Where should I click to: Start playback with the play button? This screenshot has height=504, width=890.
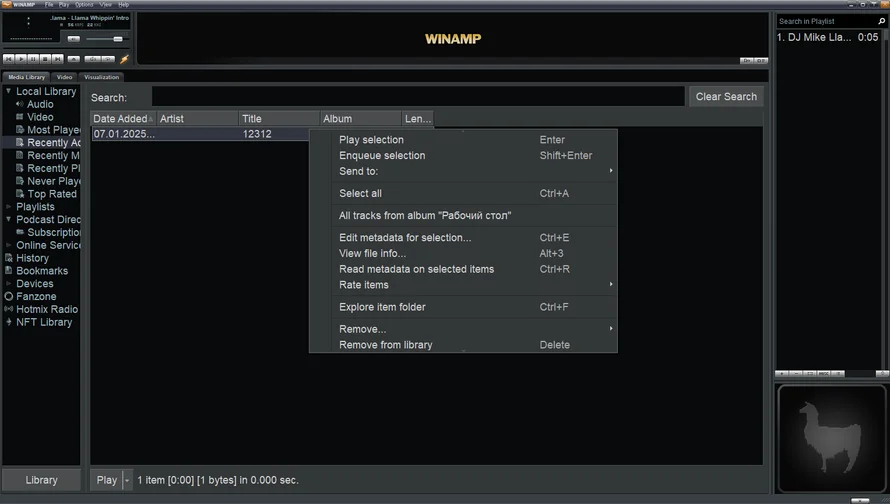(x=21, y=59)
